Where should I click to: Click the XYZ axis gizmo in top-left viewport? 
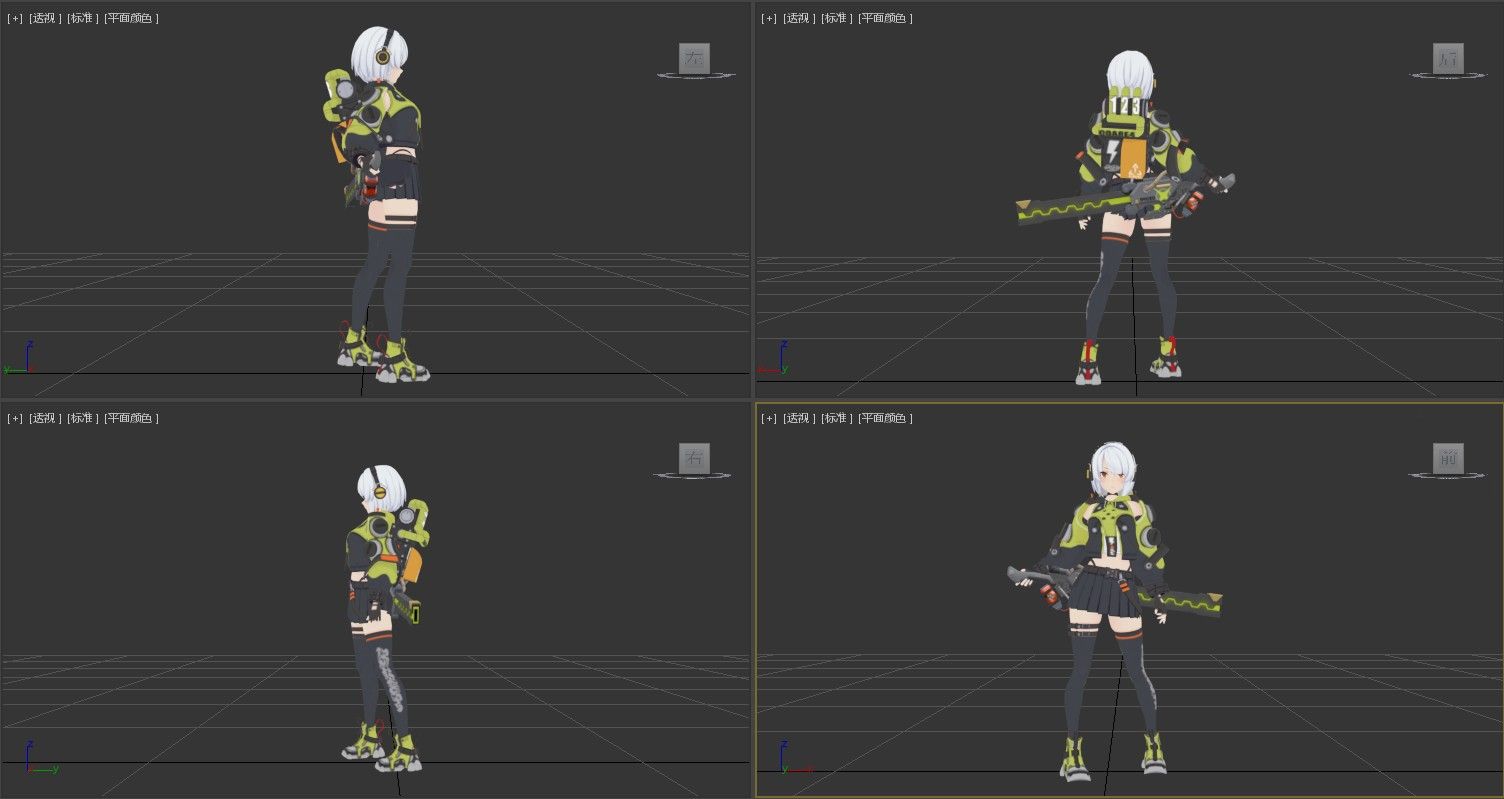tap(19, 359)
